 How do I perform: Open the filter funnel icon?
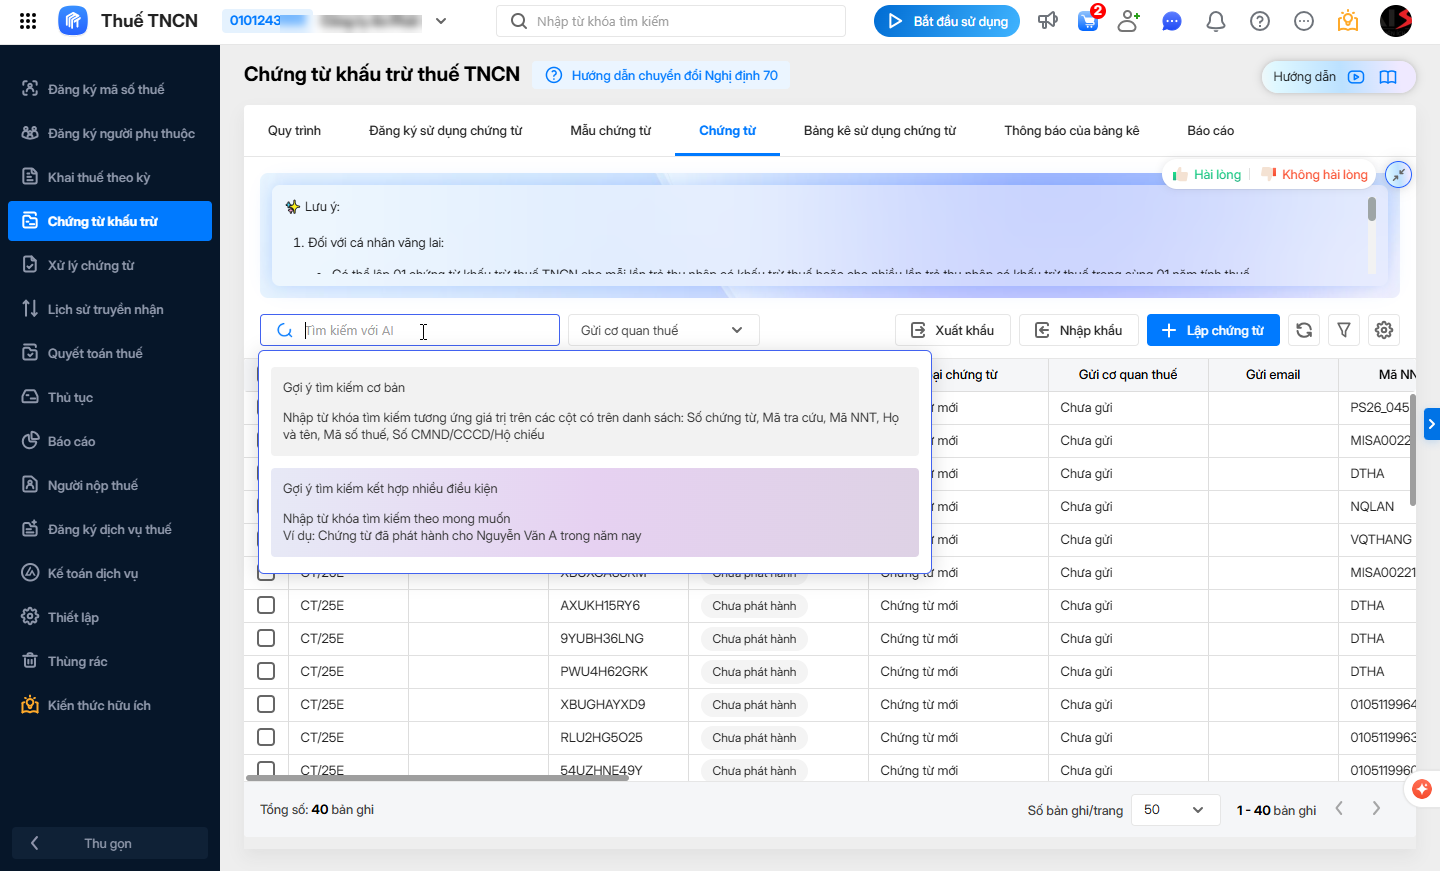click(x=1344, y=330)
